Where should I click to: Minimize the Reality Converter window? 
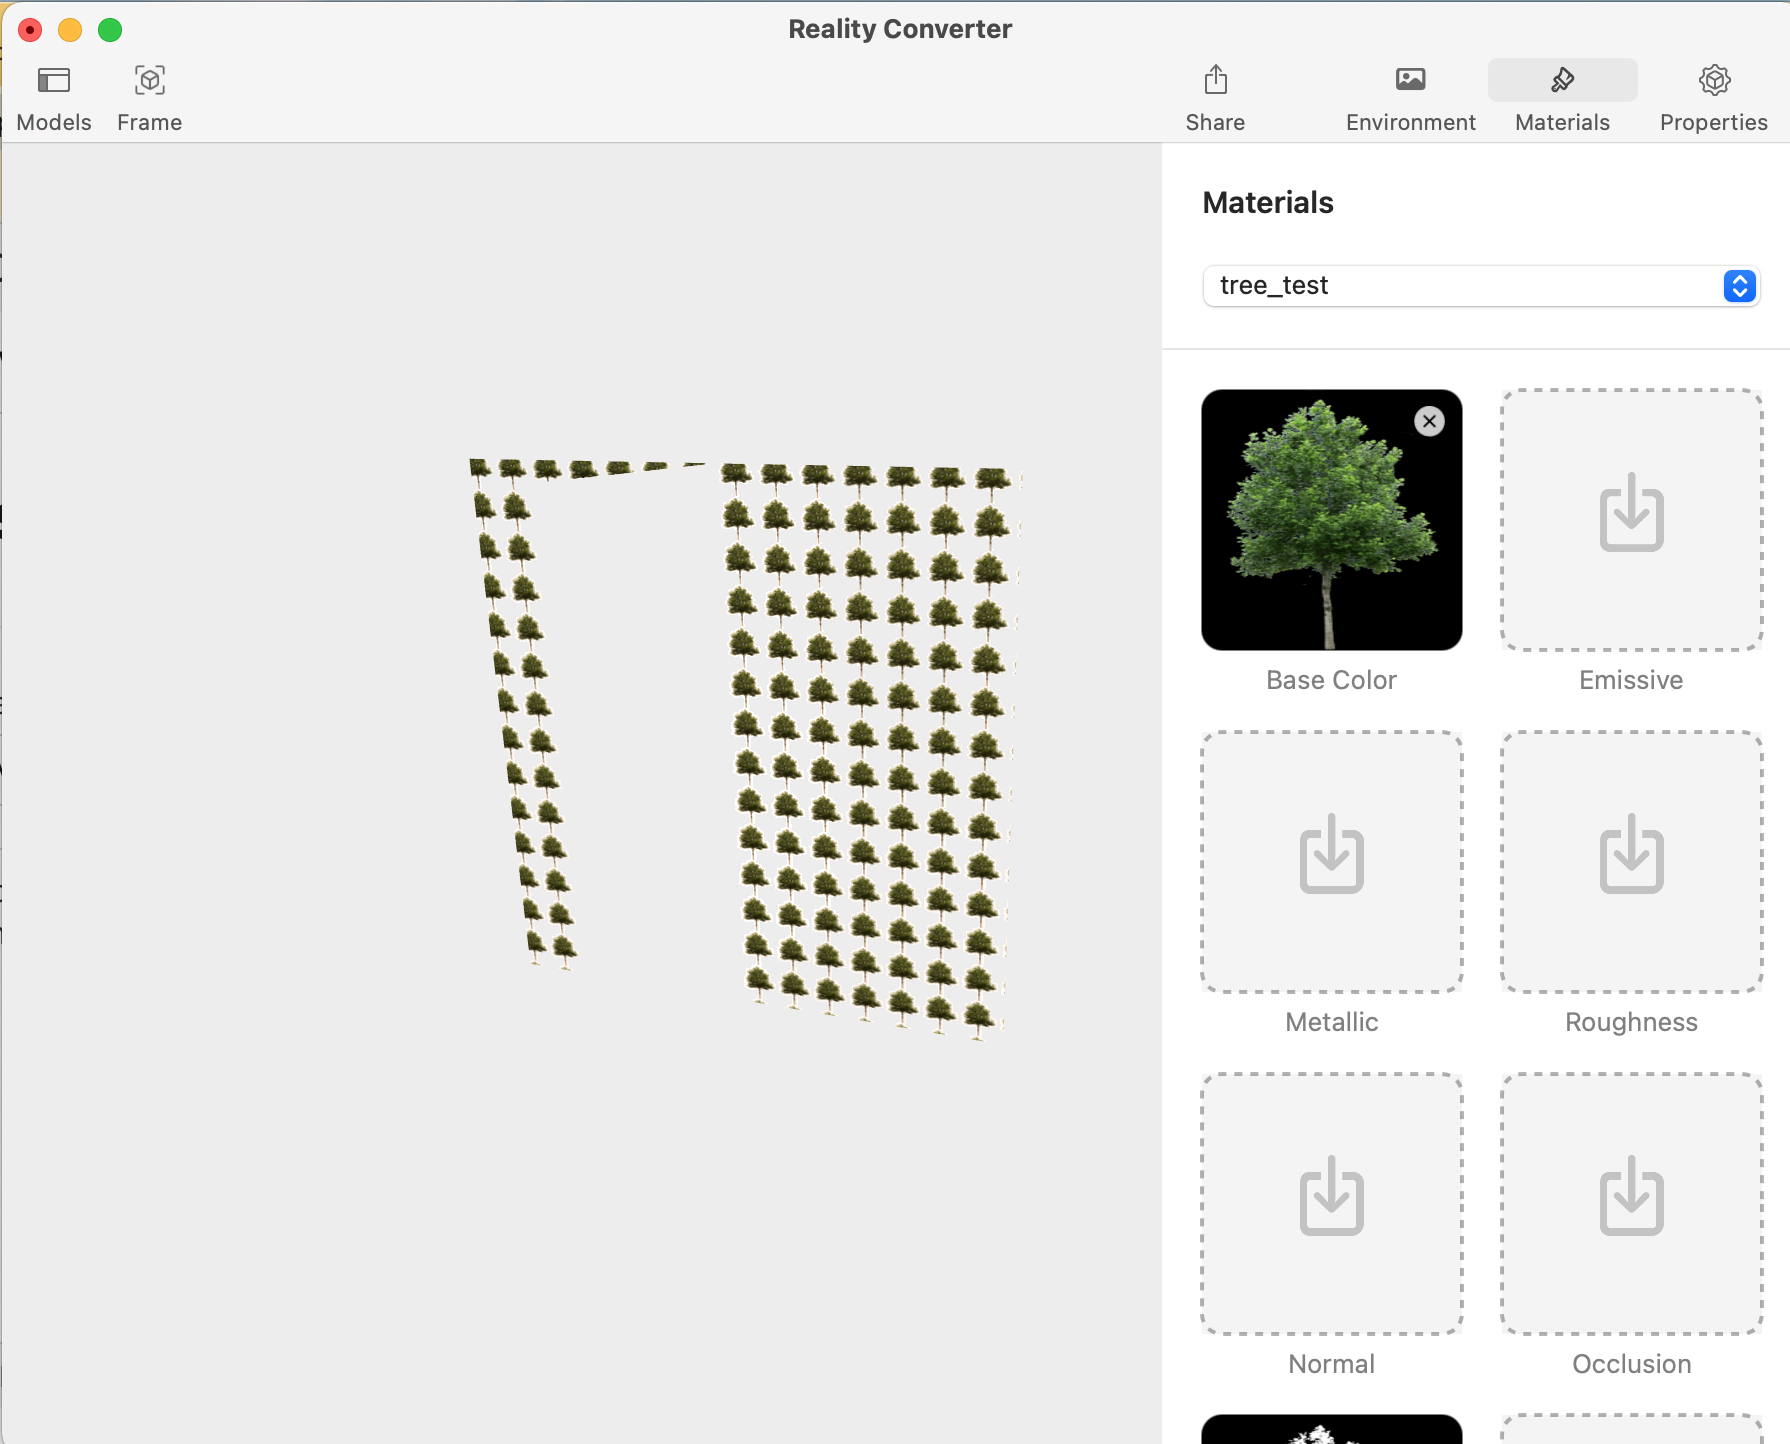tap(70, 30)
